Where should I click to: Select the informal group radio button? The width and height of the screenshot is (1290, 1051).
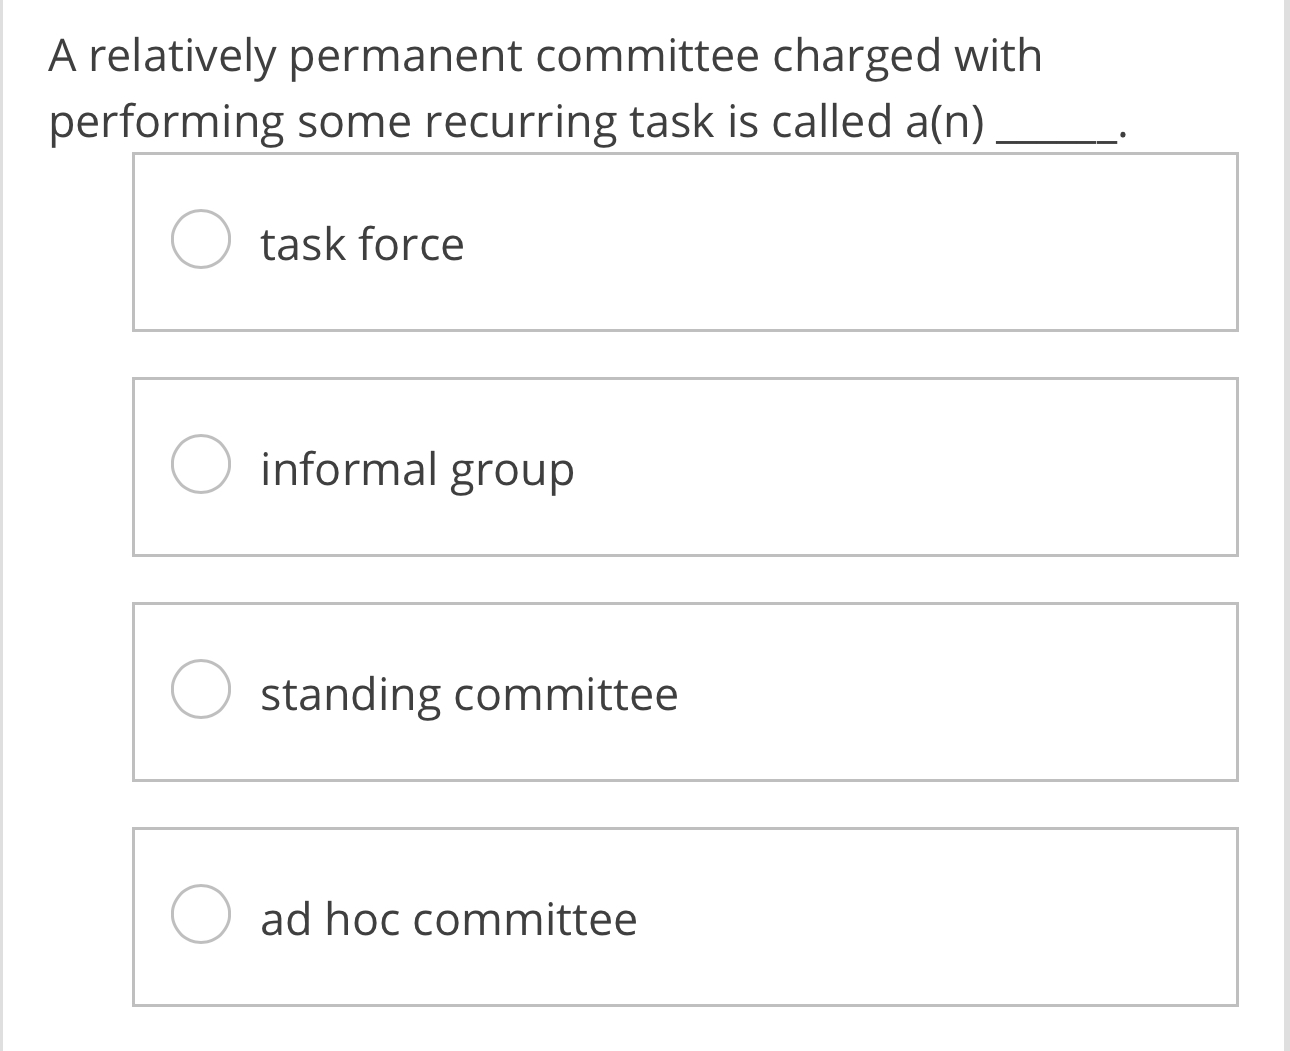[202, 466]
